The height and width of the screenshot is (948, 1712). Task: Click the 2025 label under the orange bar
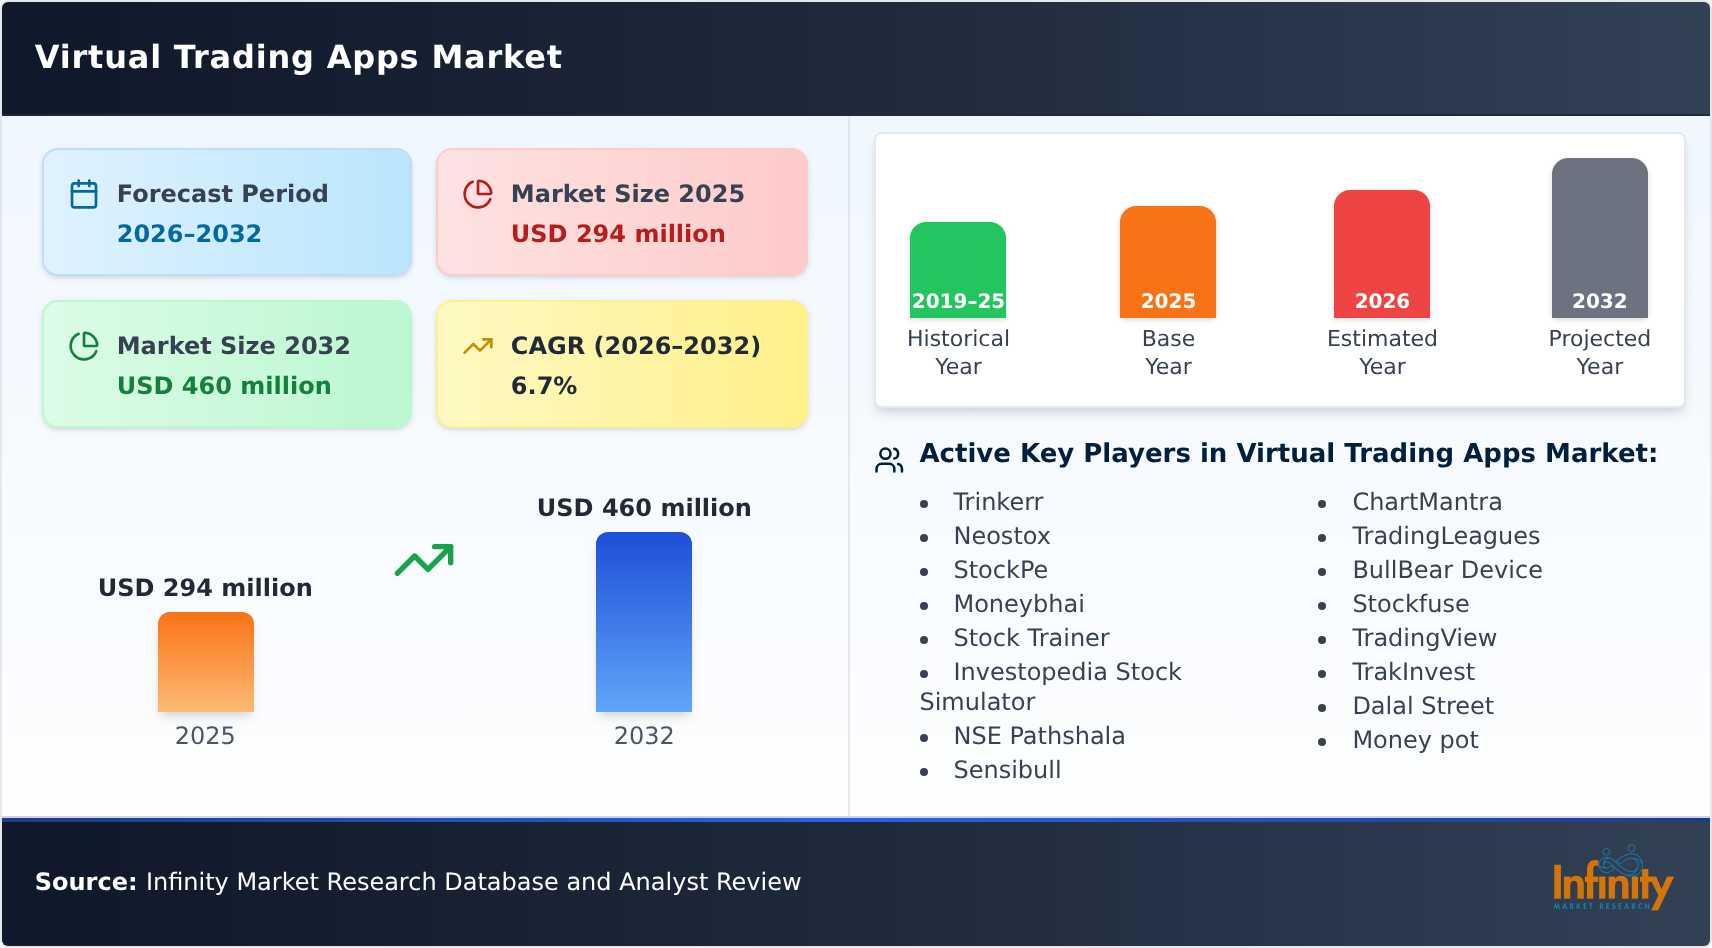click(205, 736)
